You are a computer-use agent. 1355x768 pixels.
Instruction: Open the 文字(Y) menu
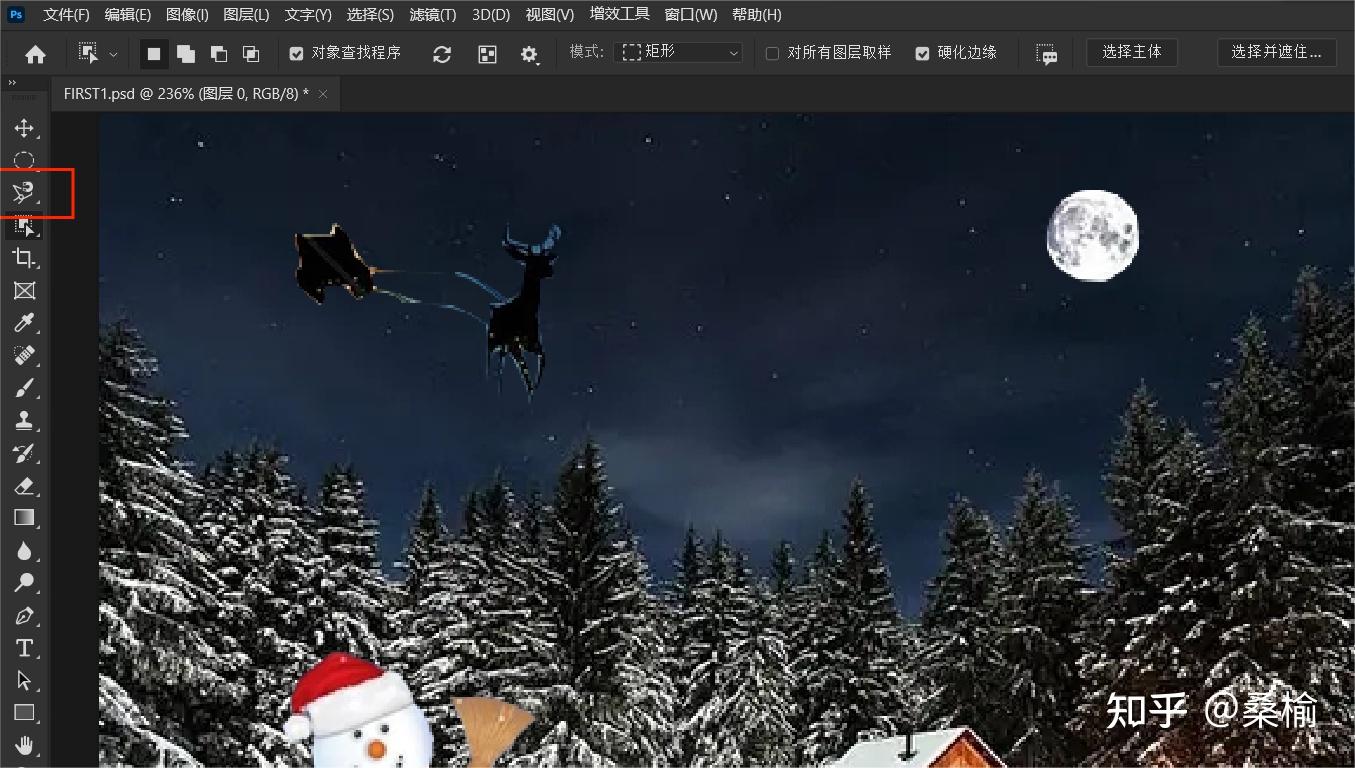(308, 15)
